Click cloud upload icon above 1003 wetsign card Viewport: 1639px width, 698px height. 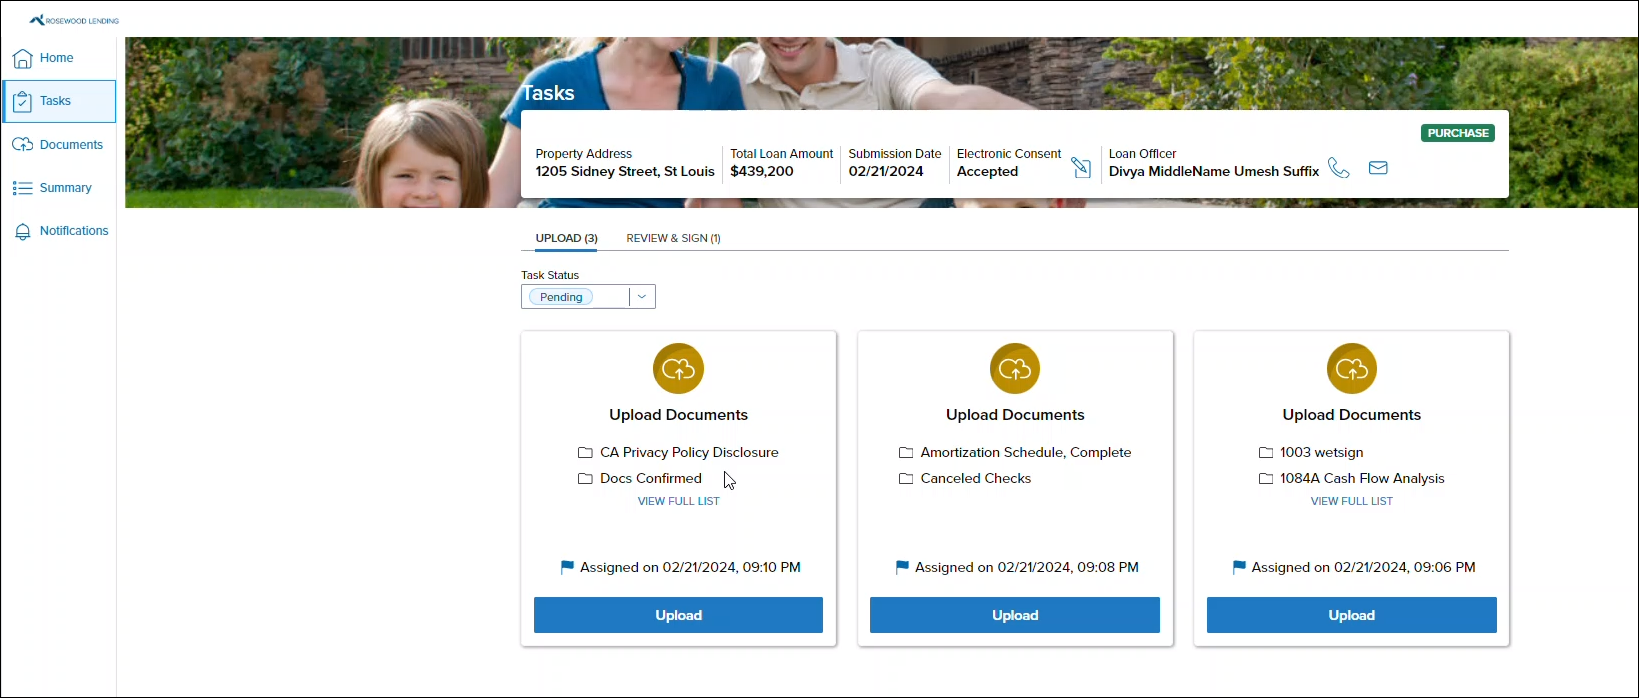(x=1352, y=369)
